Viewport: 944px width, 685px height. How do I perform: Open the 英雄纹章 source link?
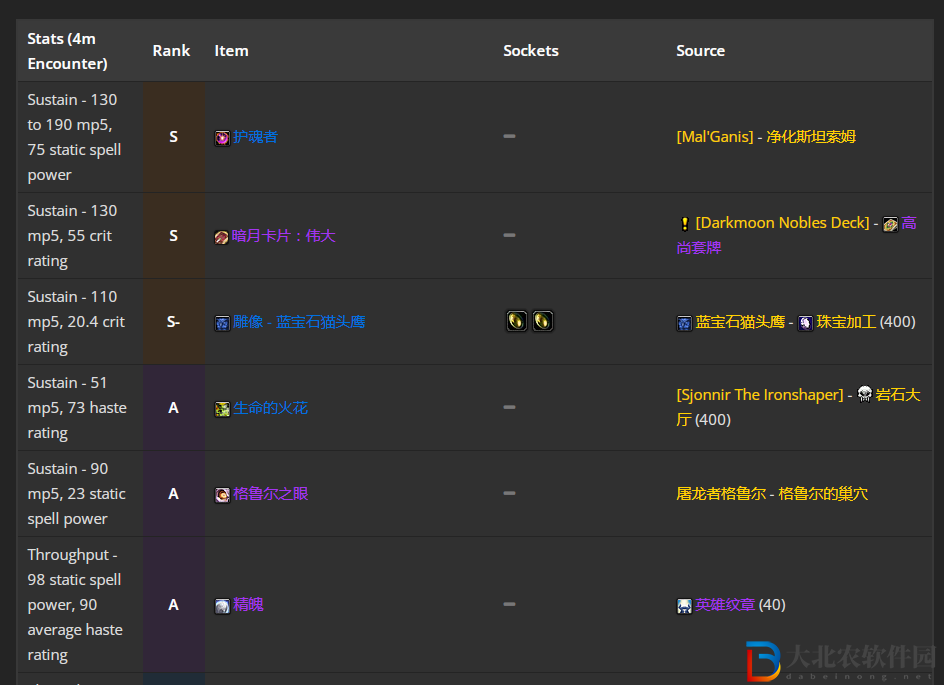pyautogui.click(x=725, y=604)
